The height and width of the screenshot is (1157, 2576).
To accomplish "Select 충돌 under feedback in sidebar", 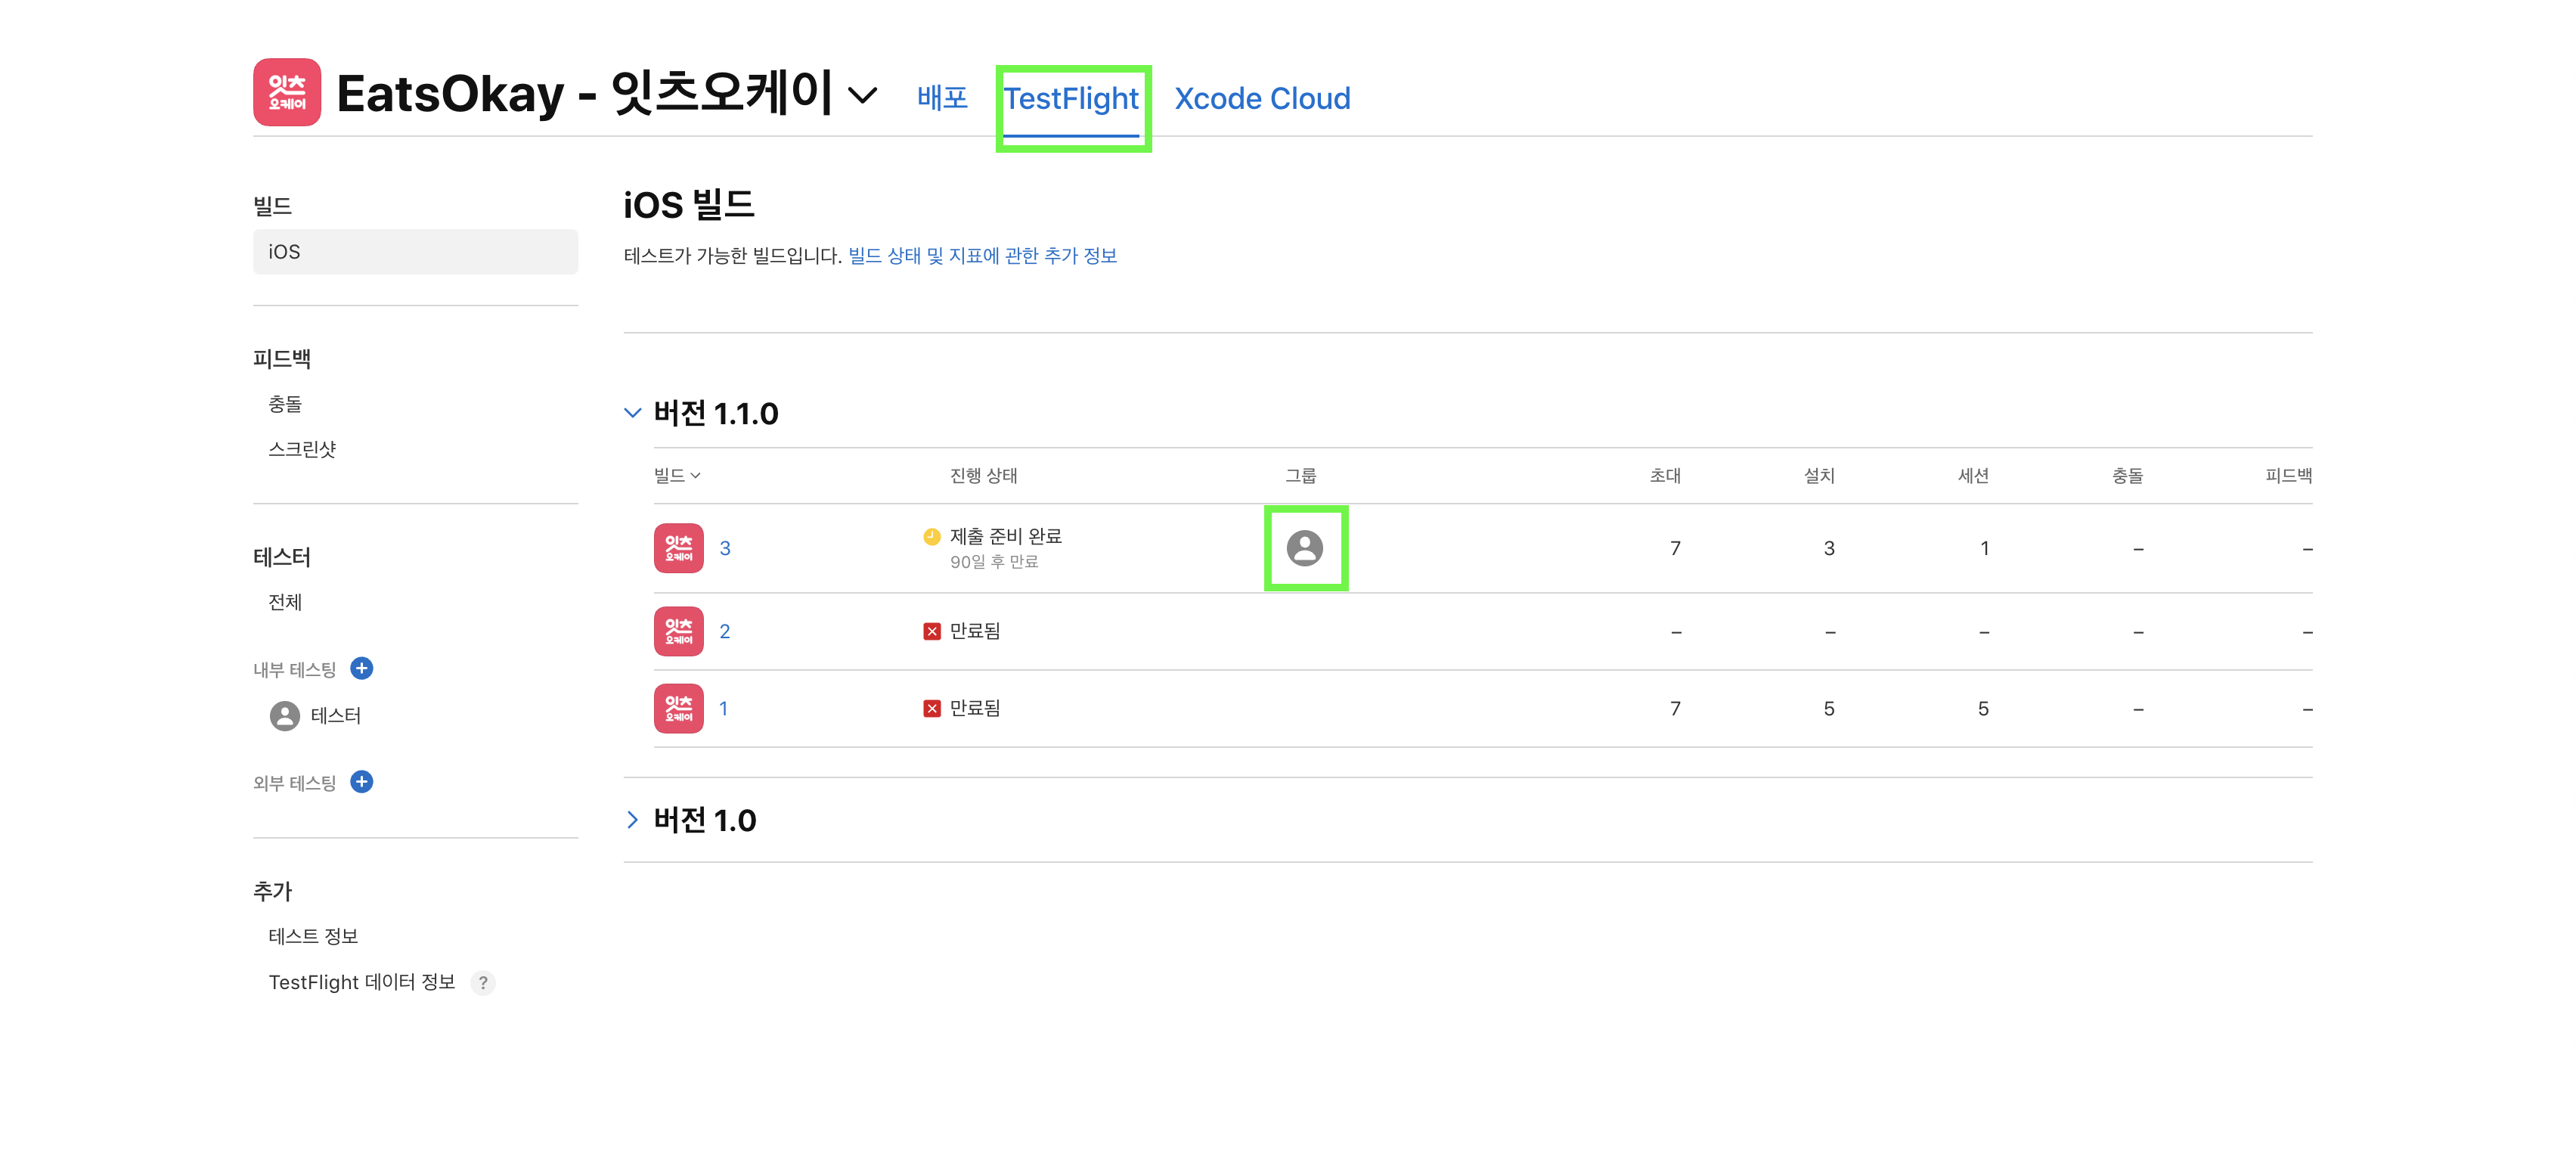I will pyautogui.click(x=285, y=404).
